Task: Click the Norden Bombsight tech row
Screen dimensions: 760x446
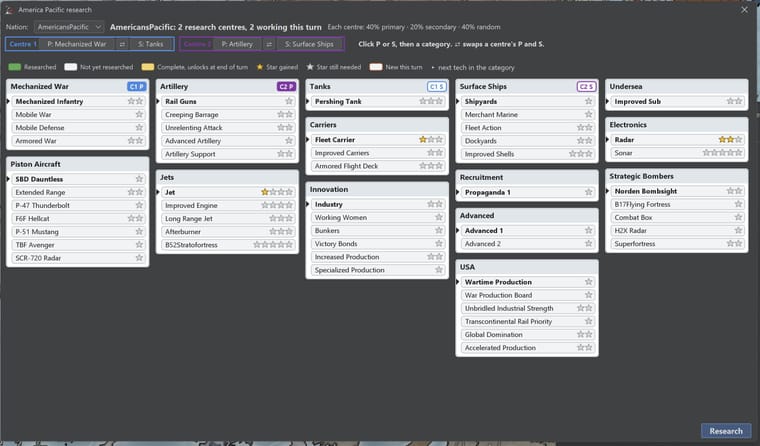Action: [x=677, y=191]
